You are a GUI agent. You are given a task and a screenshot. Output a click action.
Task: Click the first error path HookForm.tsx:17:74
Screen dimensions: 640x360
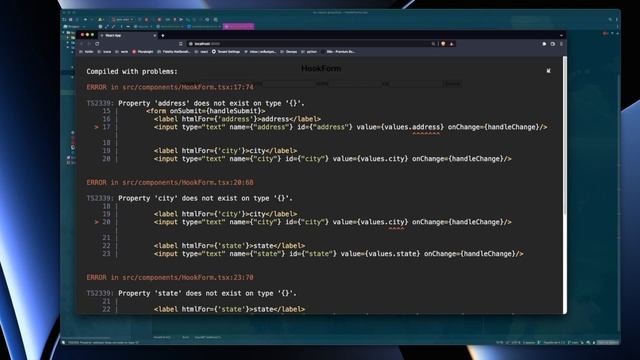(x=188, y=87)
